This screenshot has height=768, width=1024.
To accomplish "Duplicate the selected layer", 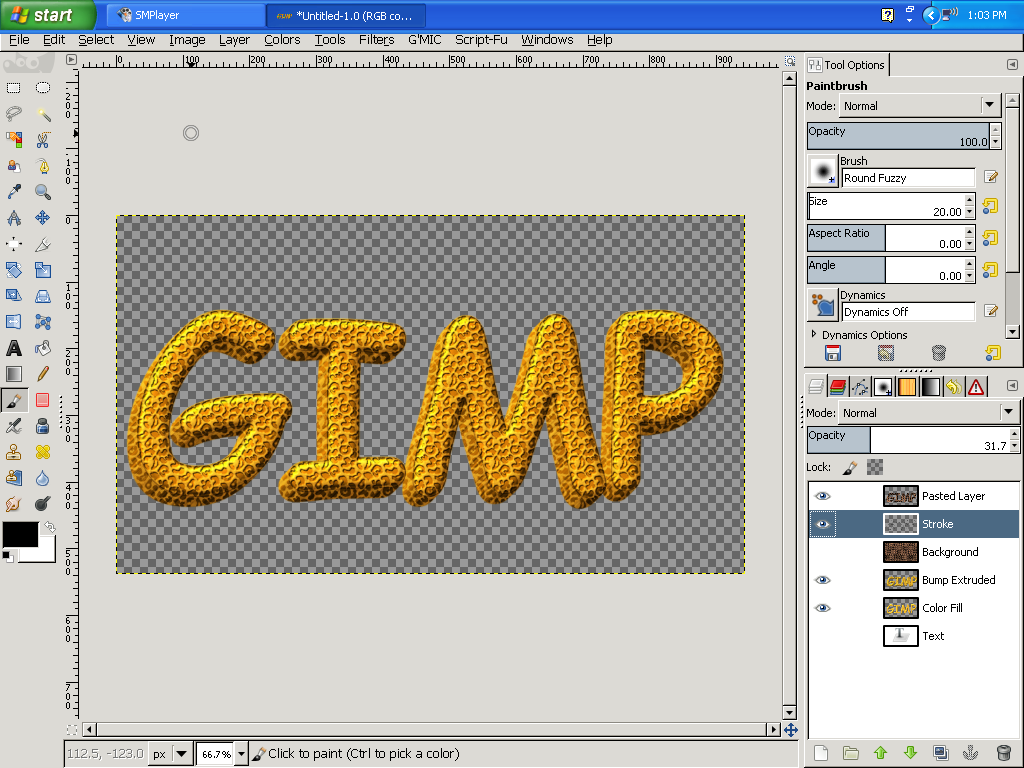I will [940, 753].
